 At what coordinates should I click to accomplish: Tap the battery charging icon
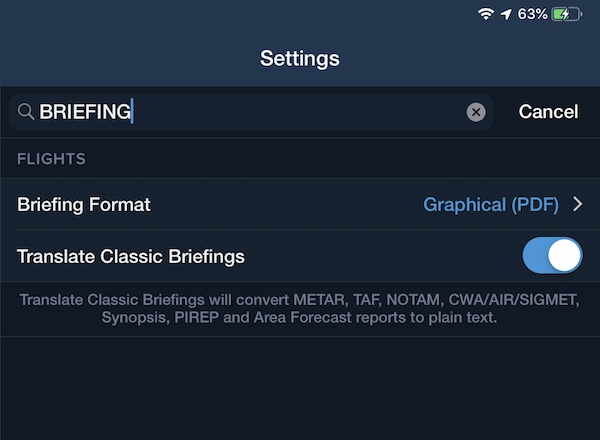(567, 15)
